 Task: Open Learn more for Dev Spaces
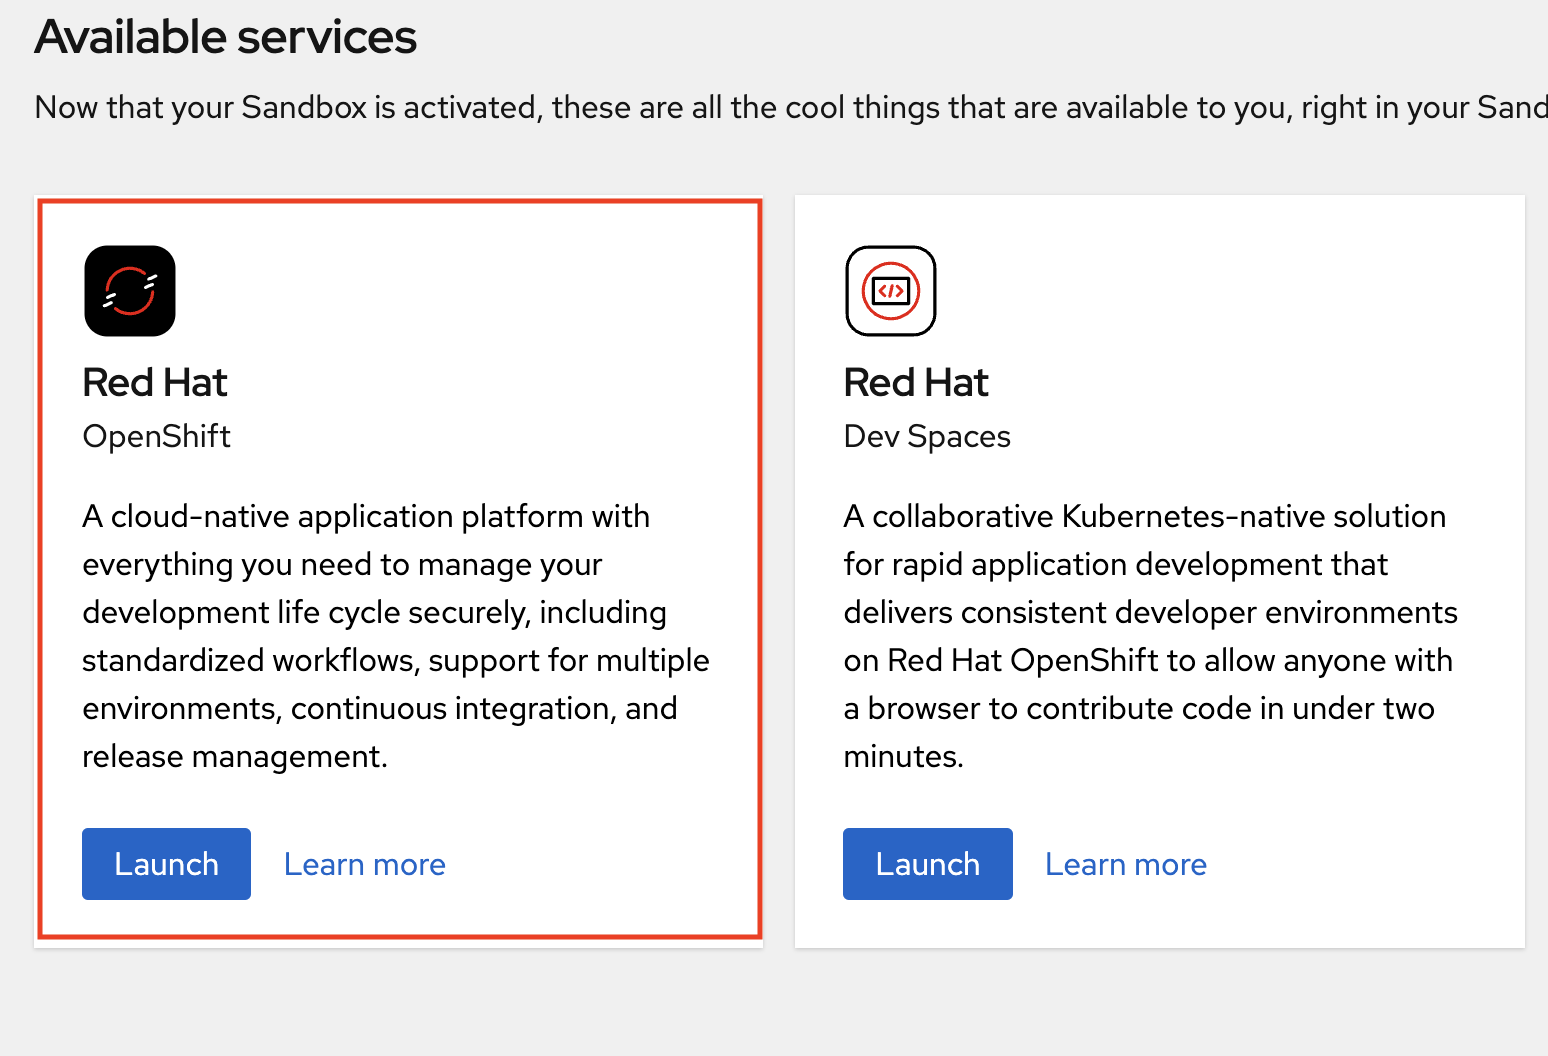pyautogui.click(x=1126, y=864)
